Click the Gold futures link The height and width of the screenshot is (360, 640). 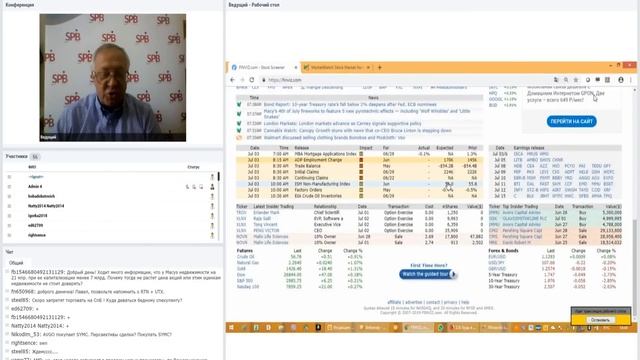pyautogui.click(x=241, y=269)
